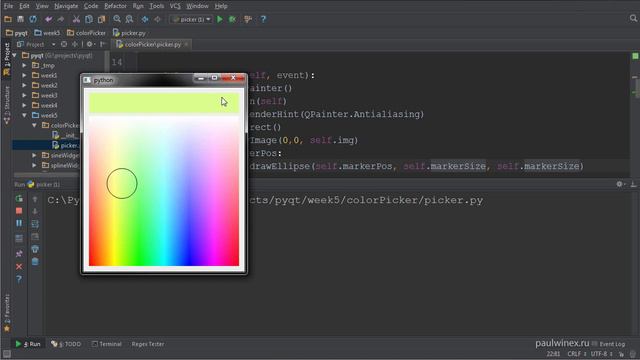The height and width of the screenshot is (360, 640).
Task: Click Scroll from Source target icon
Action: coord(64,44)
